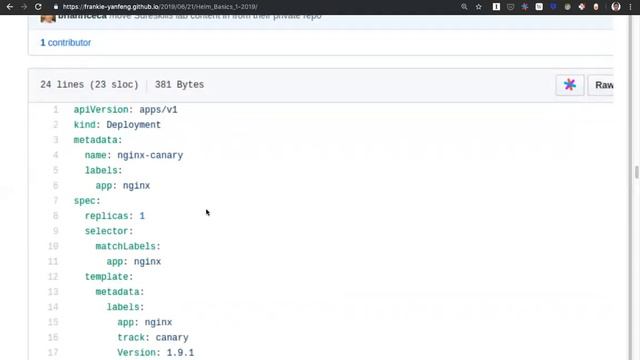Open the Notion-style 'N' extension

point(539,7)
